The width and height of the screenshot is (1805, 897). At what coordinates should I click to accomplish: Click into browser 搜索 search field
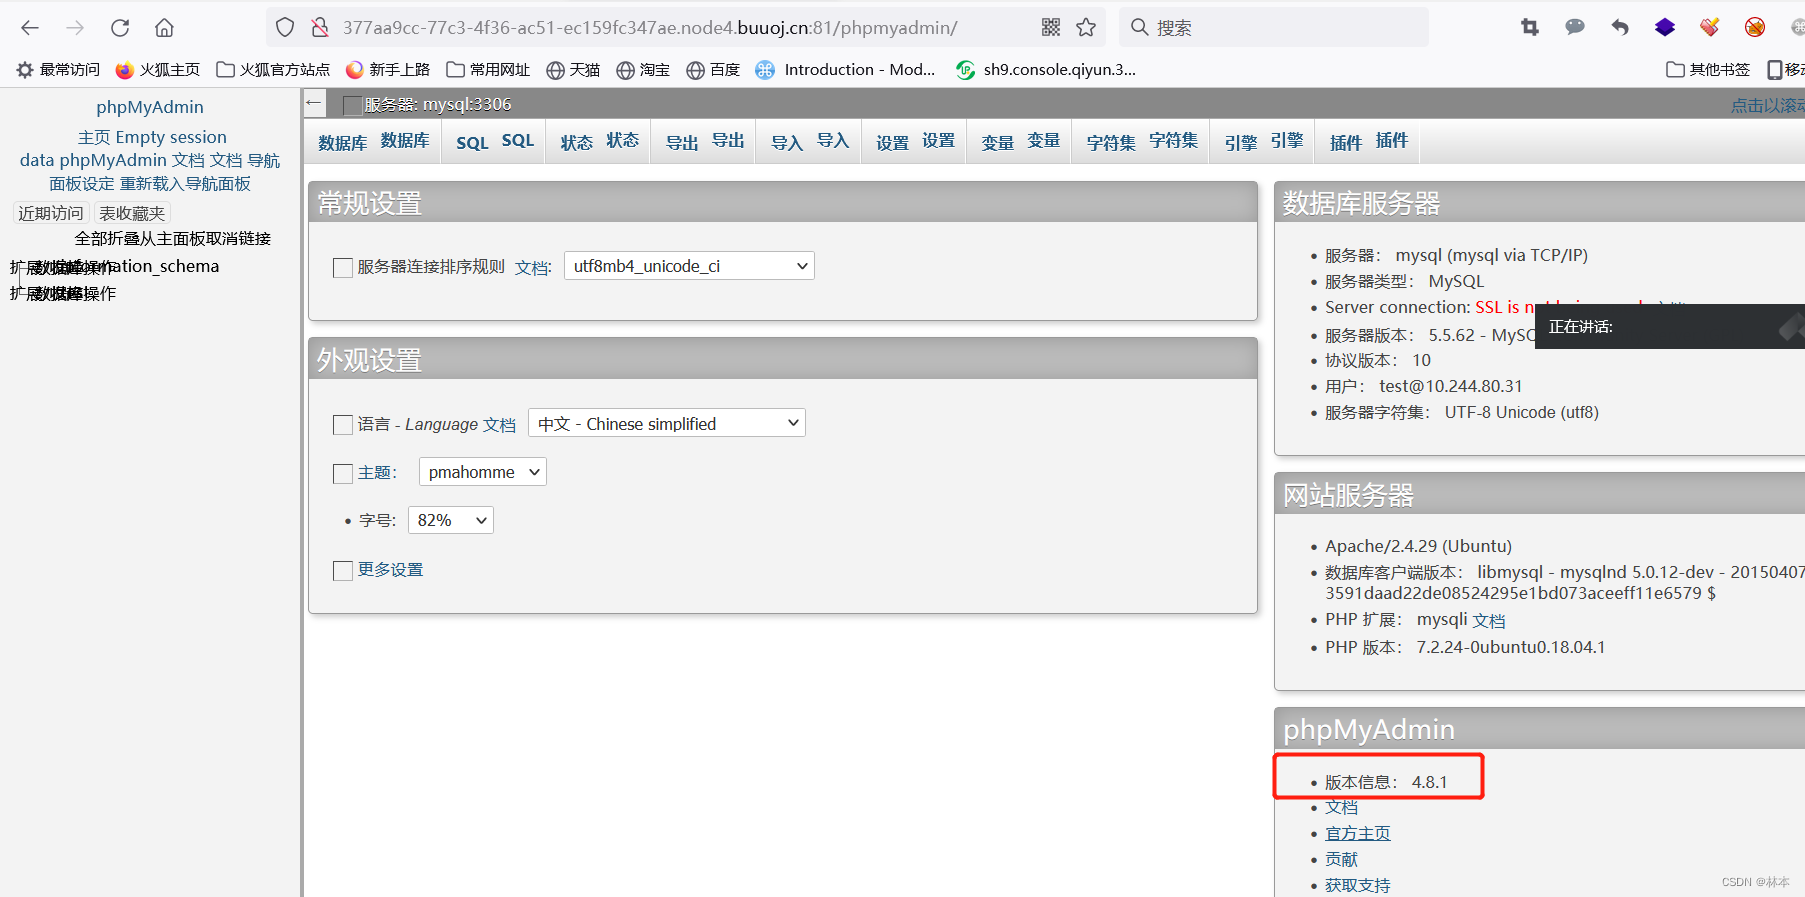pyautogui.click(x=1275, y=28)
